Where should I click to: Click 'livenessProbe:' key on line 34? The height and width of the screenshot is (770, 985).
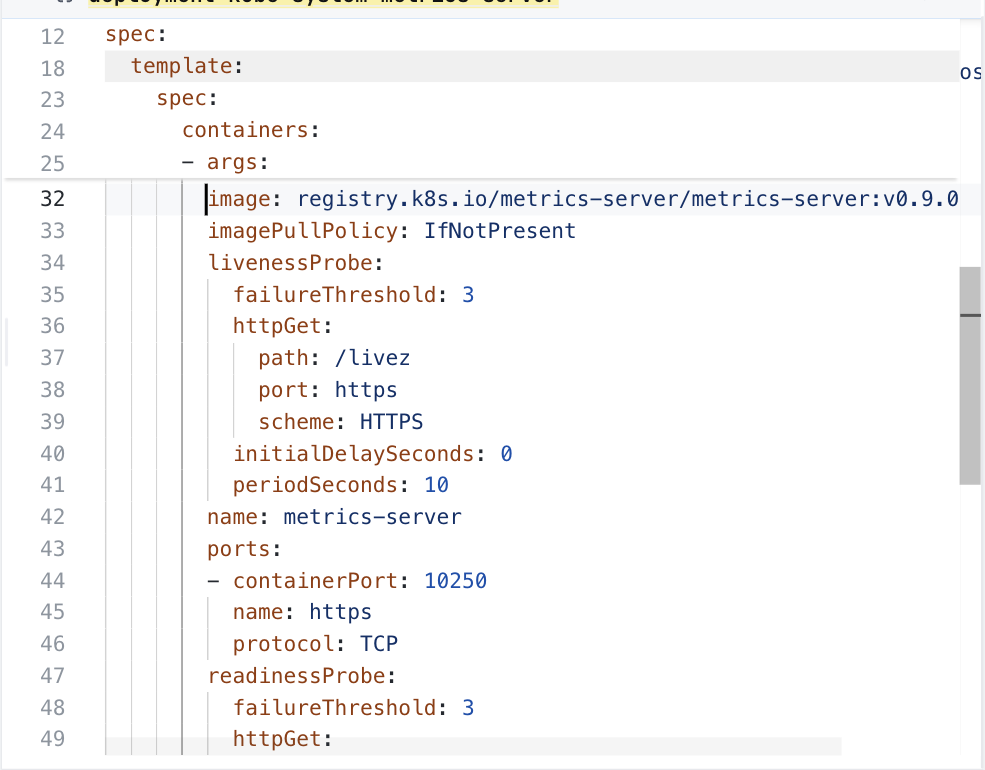click(x=295, y=263)
